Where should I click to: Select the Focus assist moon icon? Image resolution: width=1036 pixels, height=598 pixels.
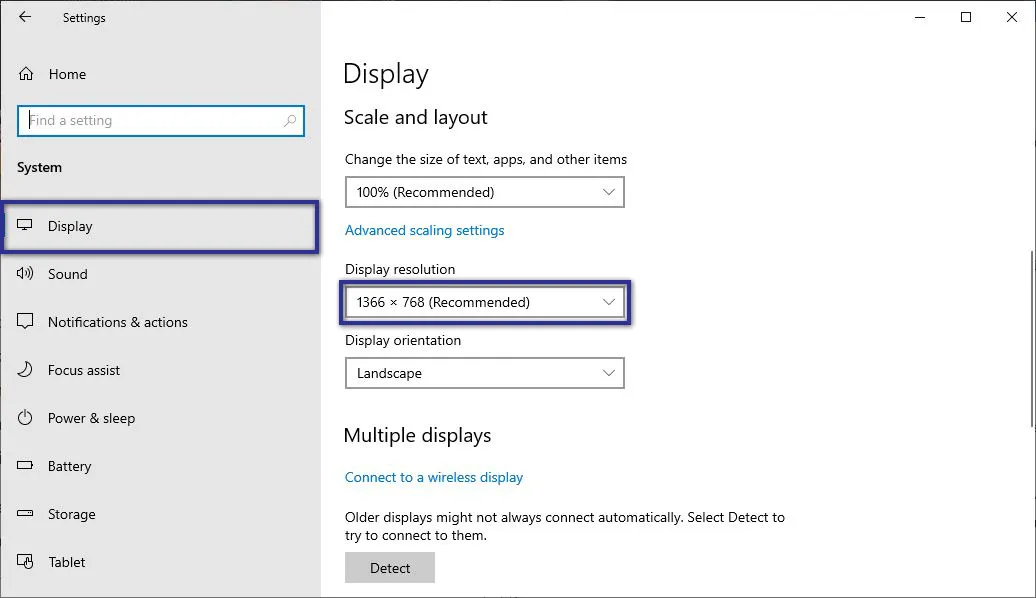pyautogui.click(x=23, y=370)
